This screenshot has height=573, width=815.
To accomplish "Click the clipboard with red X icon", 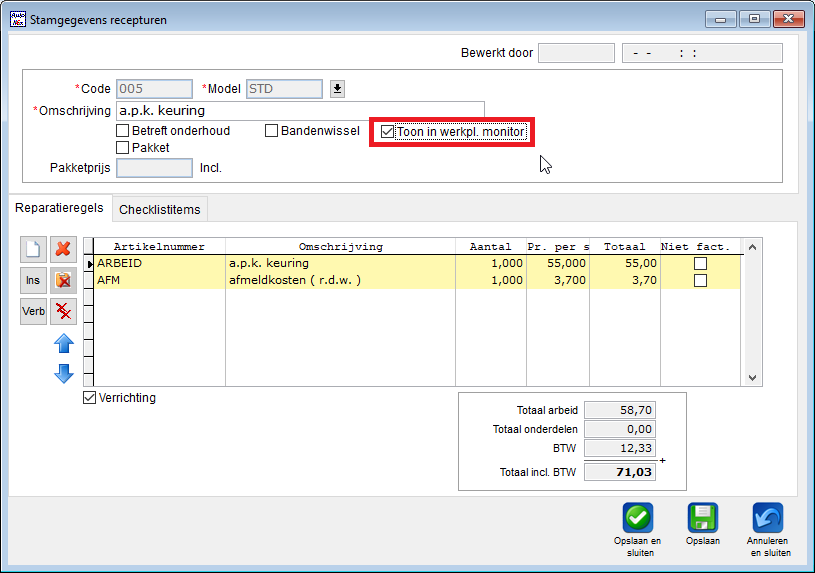I will (x=63, y=280).
